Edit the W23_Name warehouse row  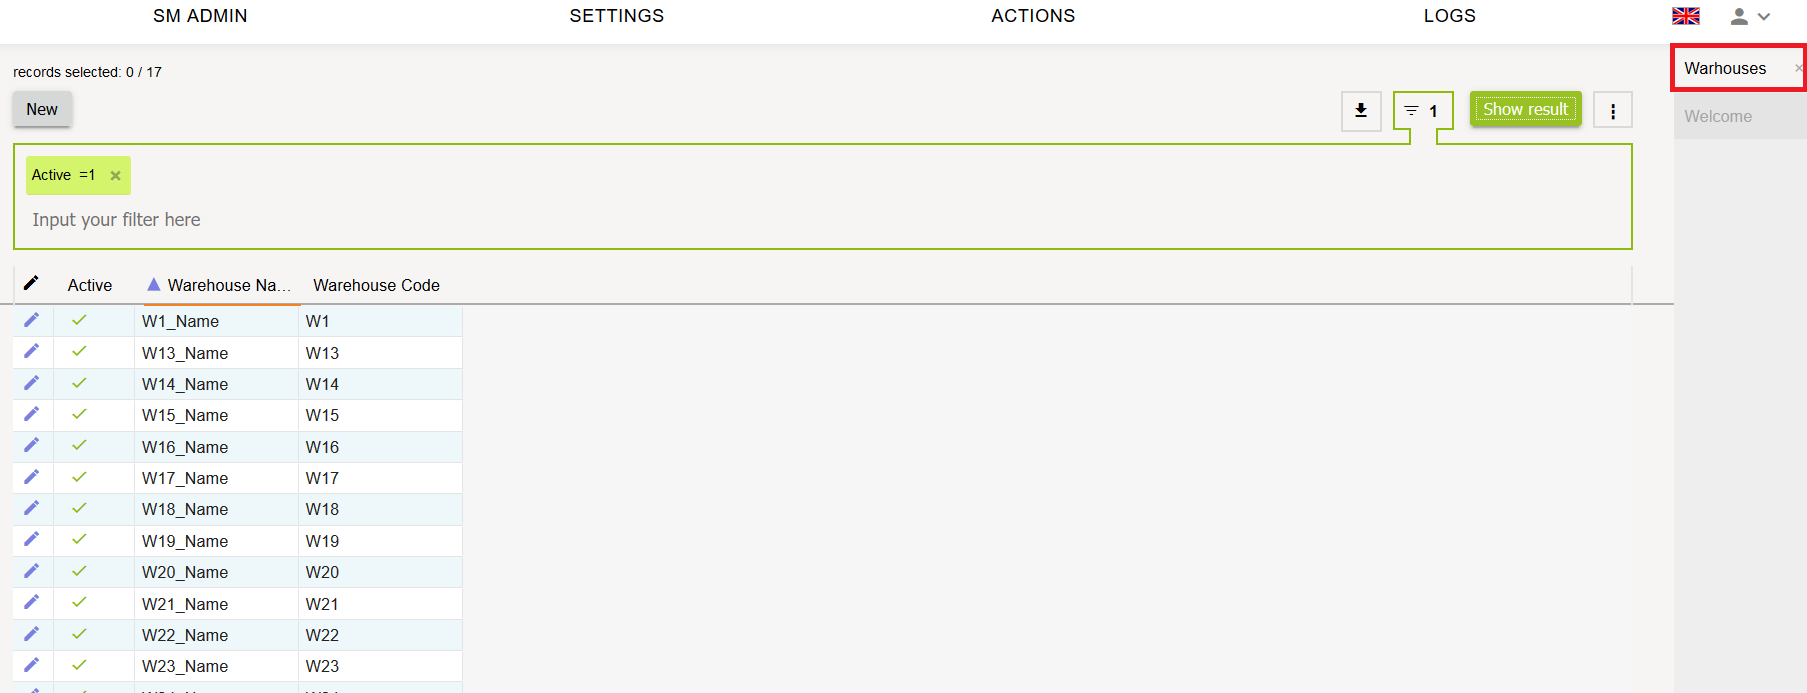[32, 665]
